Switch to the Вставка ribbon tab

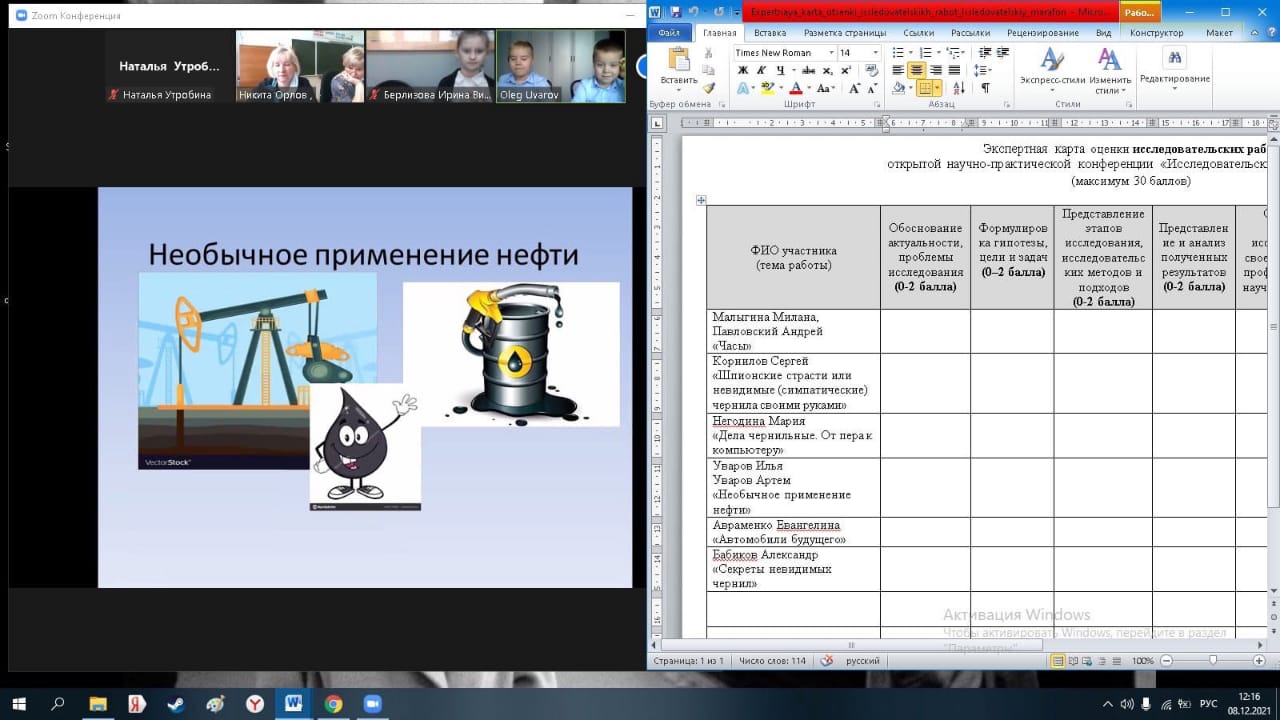tap(769, 32)
